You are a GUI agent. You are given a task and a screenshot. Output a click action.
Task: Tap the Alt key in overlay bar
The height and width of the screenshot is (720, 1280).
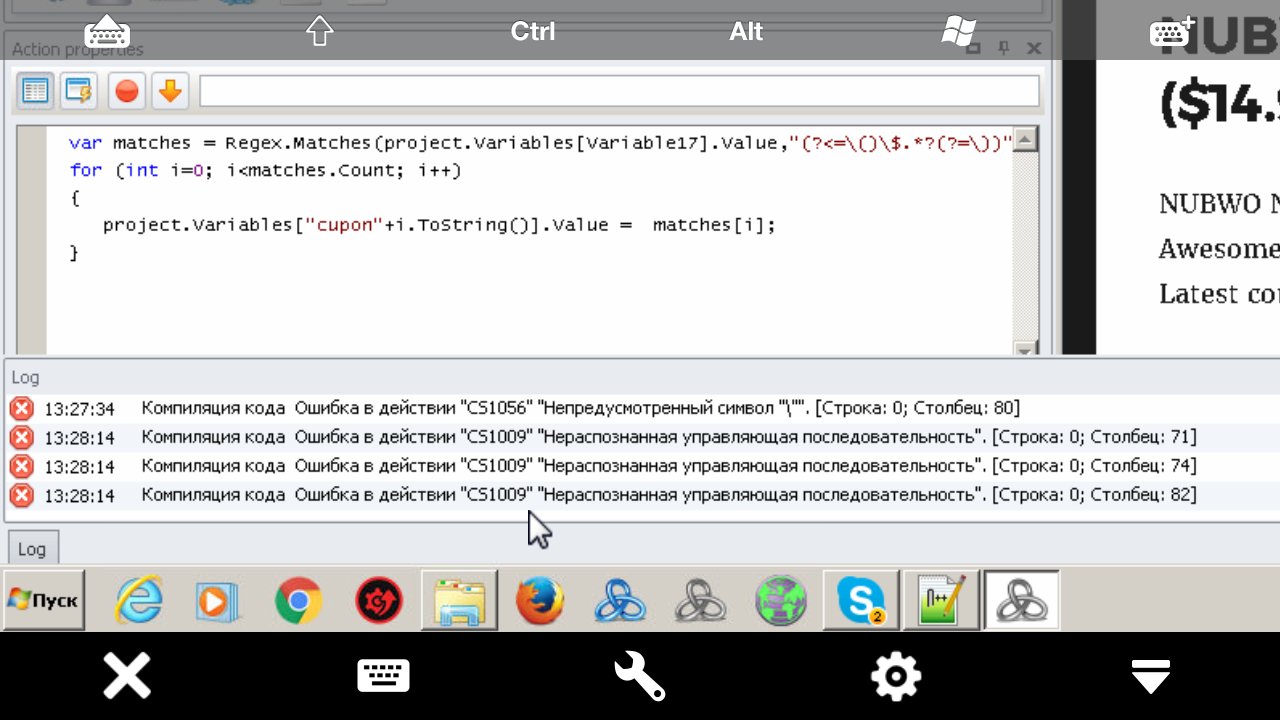coord(746,32)
